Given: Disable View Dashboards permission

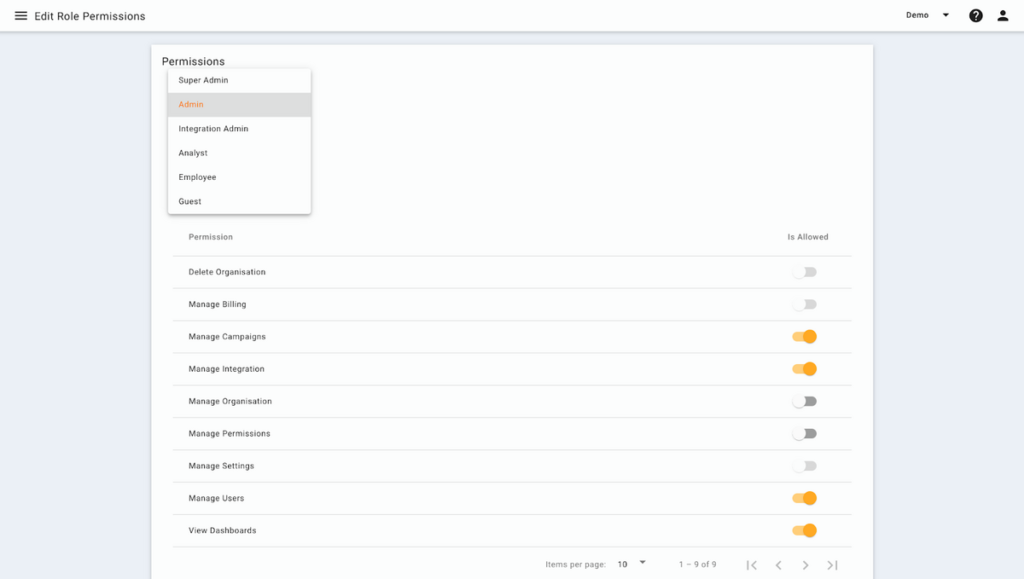Looking at the screenshot, I should tap(805, 531).
